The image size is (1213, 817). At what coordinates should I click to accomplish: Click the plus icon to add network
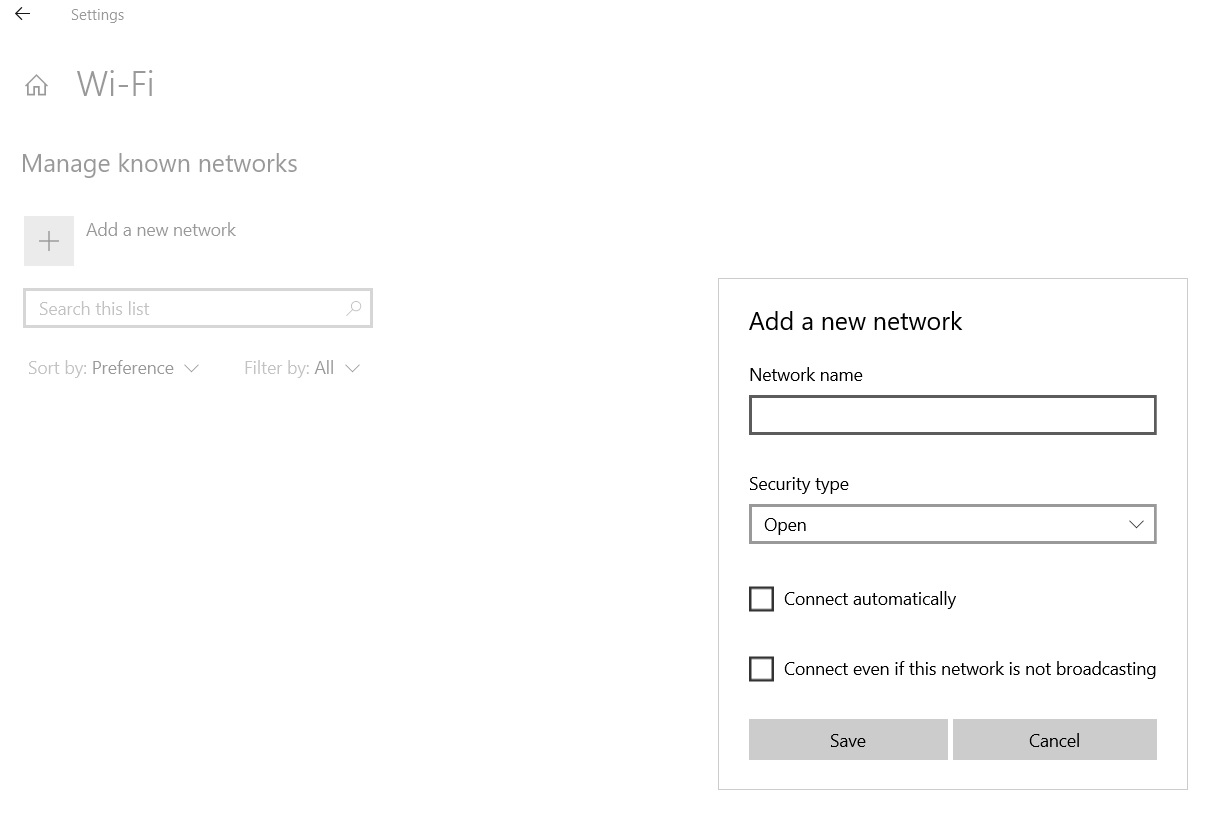click(x=49, y=241)
